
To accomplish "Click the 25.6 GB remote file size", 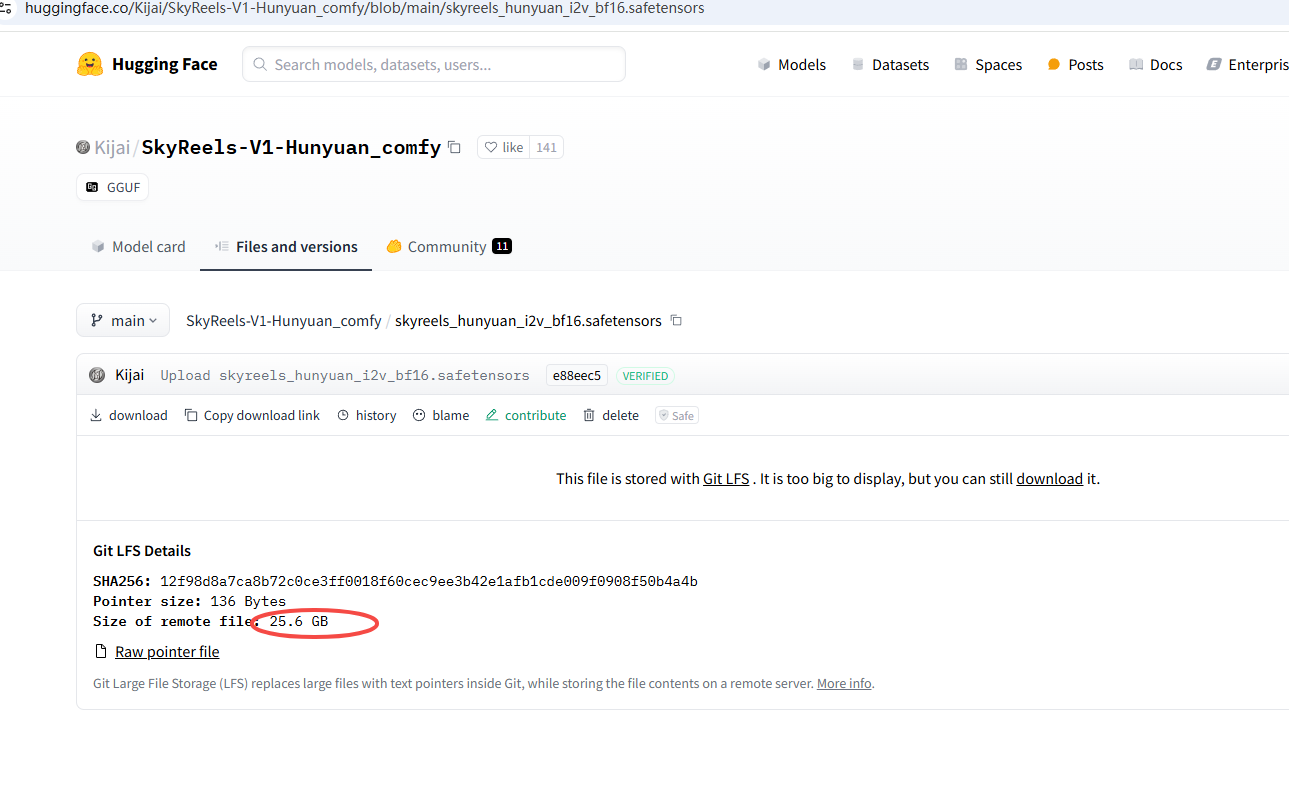I will (x=299, y=621).
